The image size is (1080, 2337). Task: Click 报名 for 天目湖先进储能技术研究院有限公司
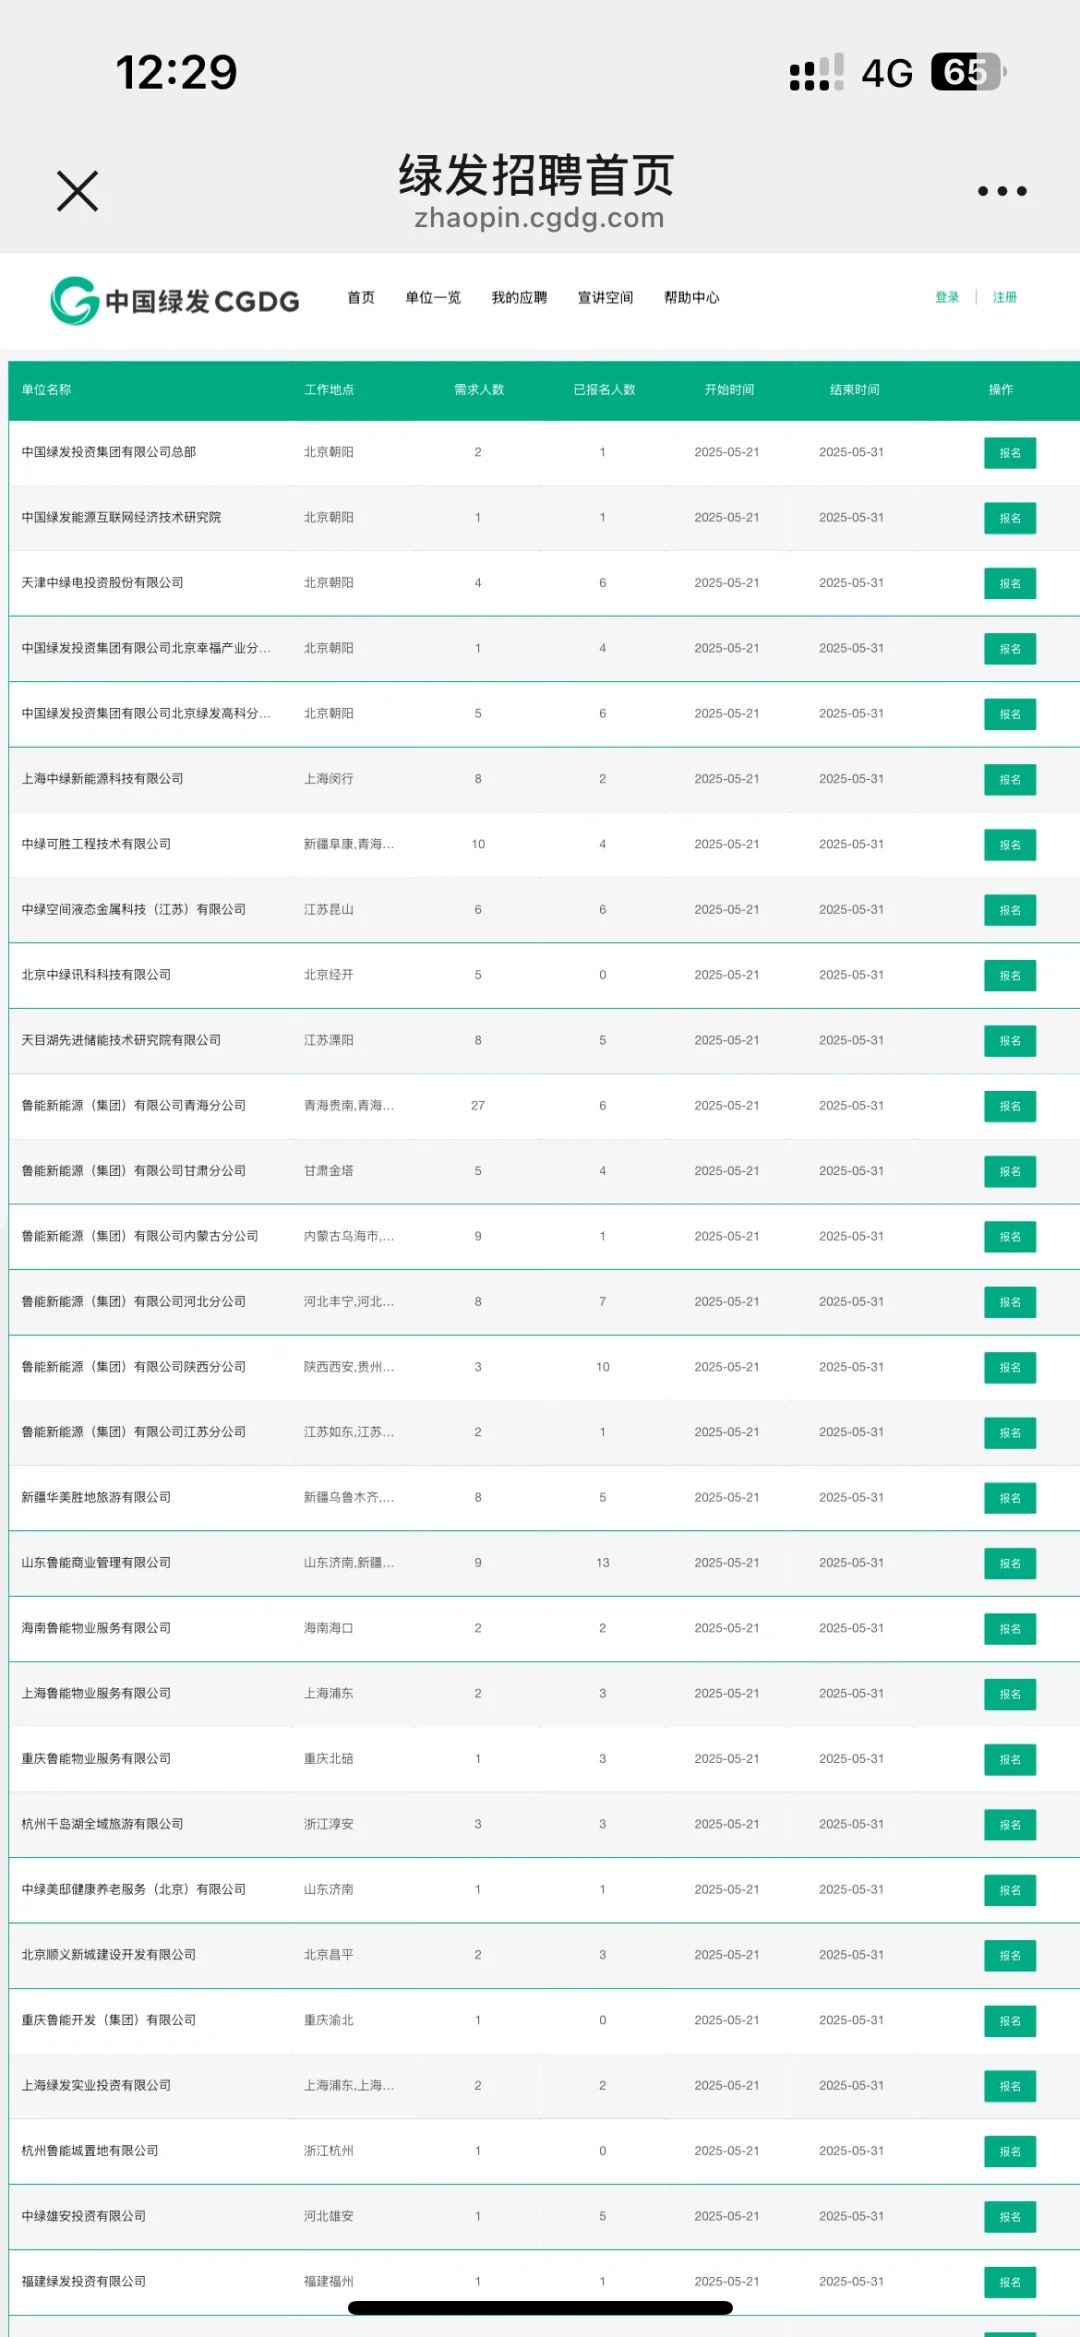pos(1010,1041)
